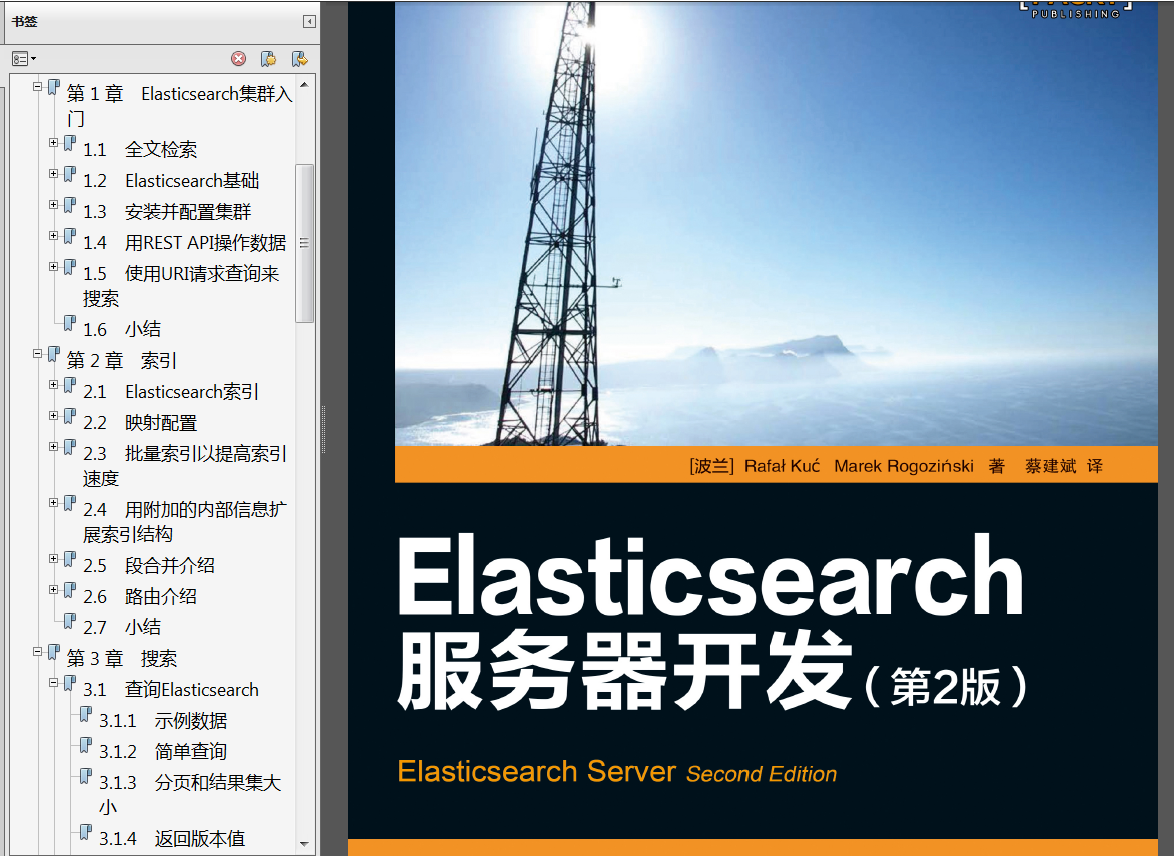Expand the 2.1 Elasticsearch索引 node

pyautogui.click(x=54, y=385)
